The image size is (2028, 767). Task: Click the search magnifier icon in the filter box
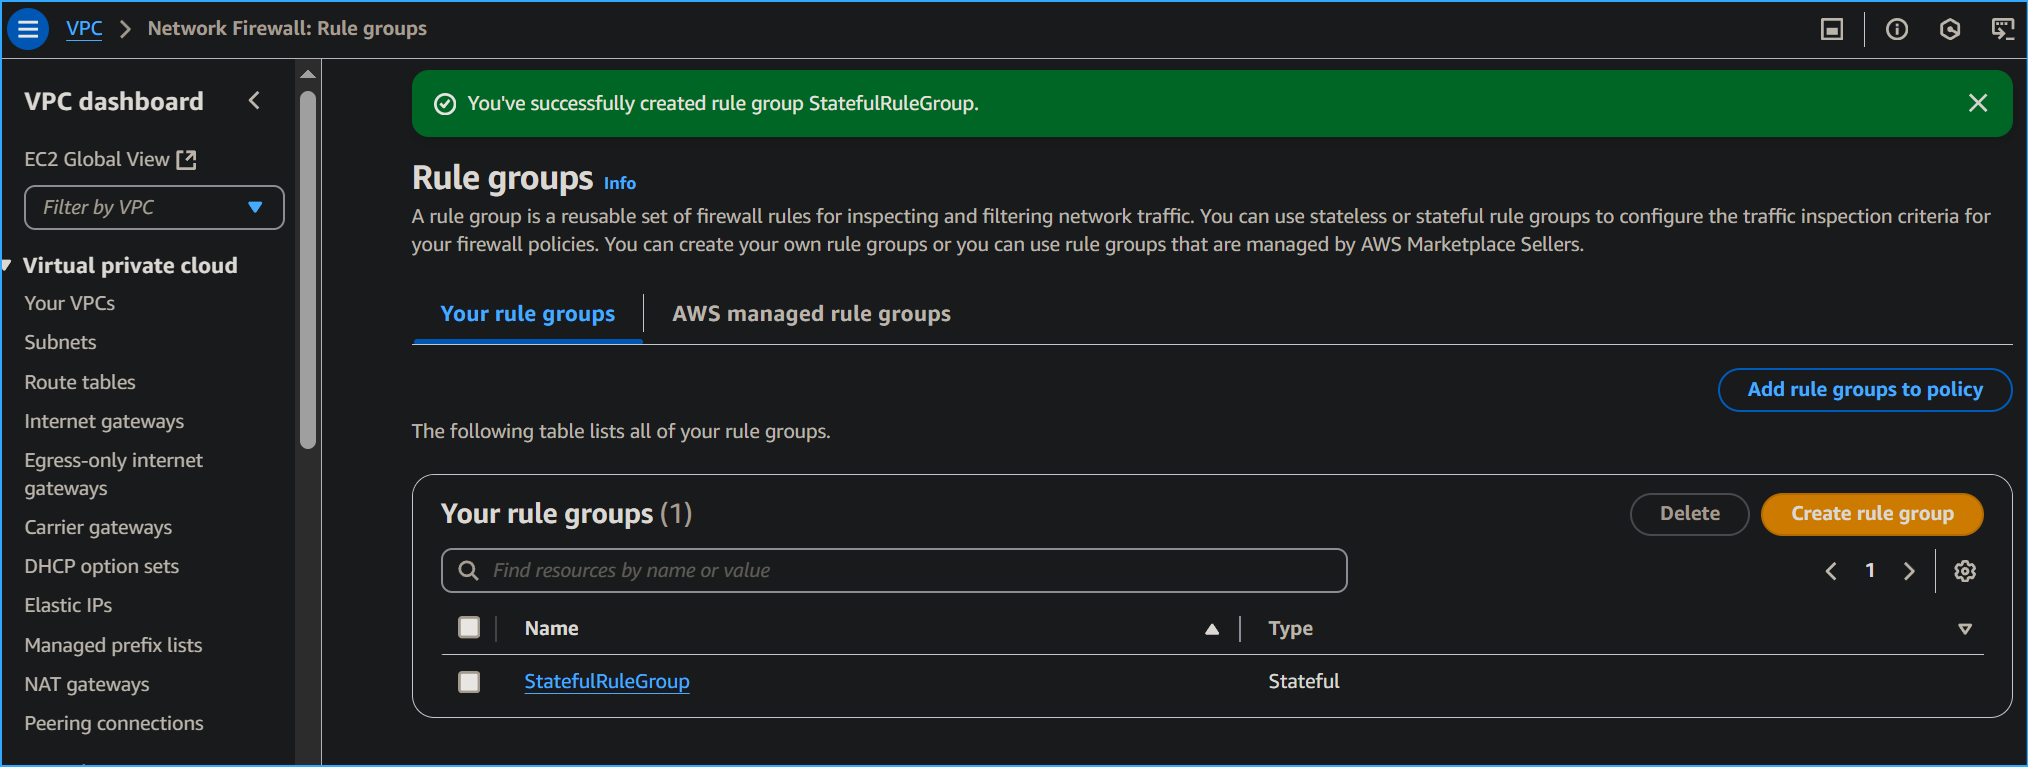tap(468, 571)
